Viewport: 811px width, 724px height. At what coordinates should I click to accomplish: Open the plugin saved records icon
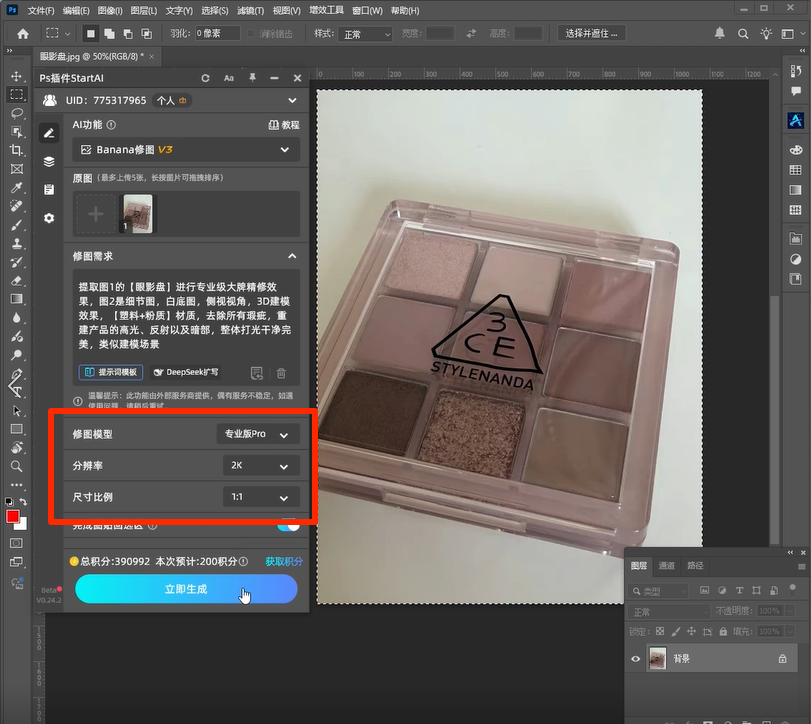49,190
